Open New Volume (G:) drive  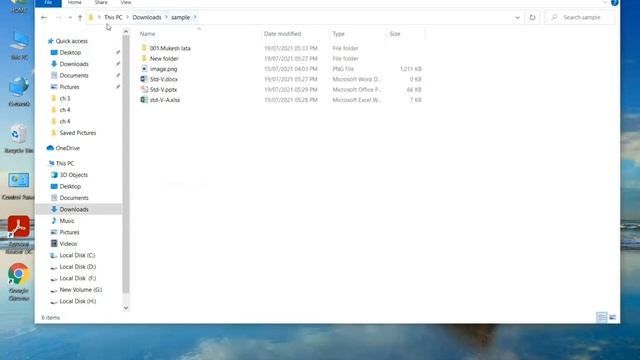(x=80, y=289)
